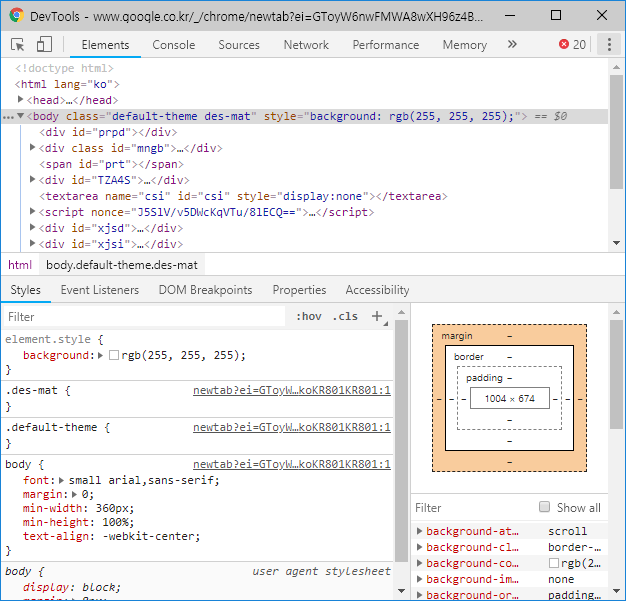Open color picker for element.style background swatch
The height and width of the screenshot is (601, 626).
(114, 355)
